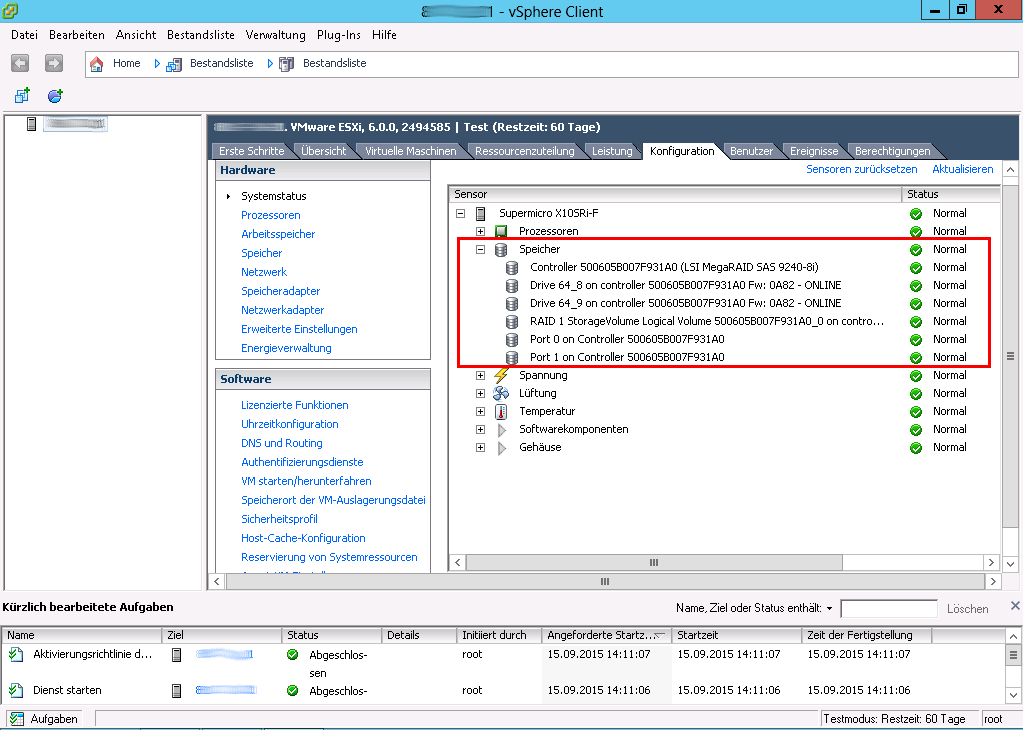Close the recent tasks panel with X

(1015, 606)
